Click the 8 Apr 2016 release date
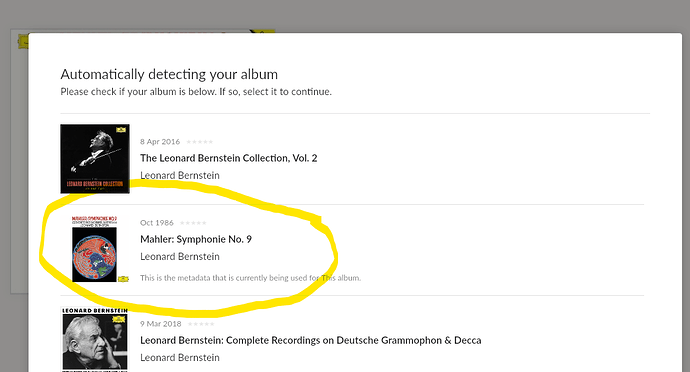690x372 pixels. pyautogui.click(x=160, y=142)
